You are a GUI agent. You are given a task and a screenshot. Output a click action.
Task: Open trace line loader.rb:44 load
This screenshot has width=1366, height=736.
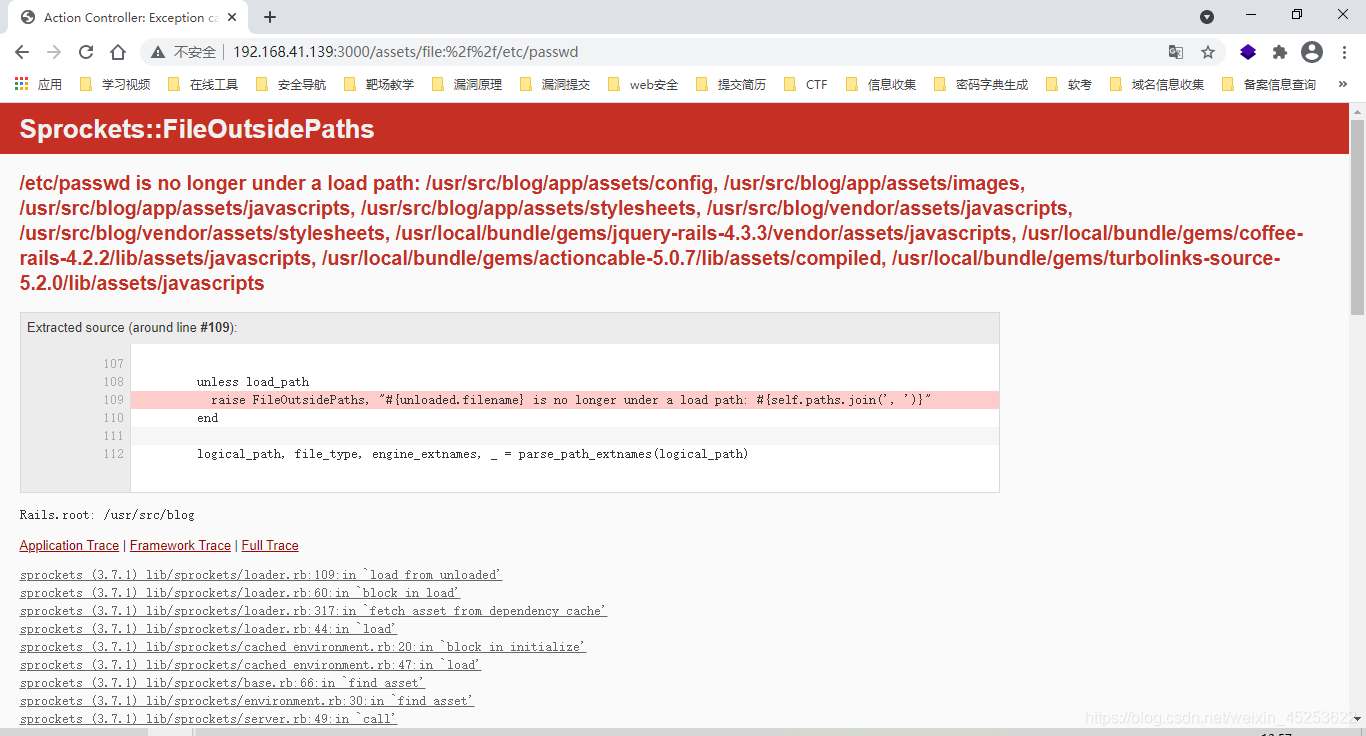(x=208, y=629)
